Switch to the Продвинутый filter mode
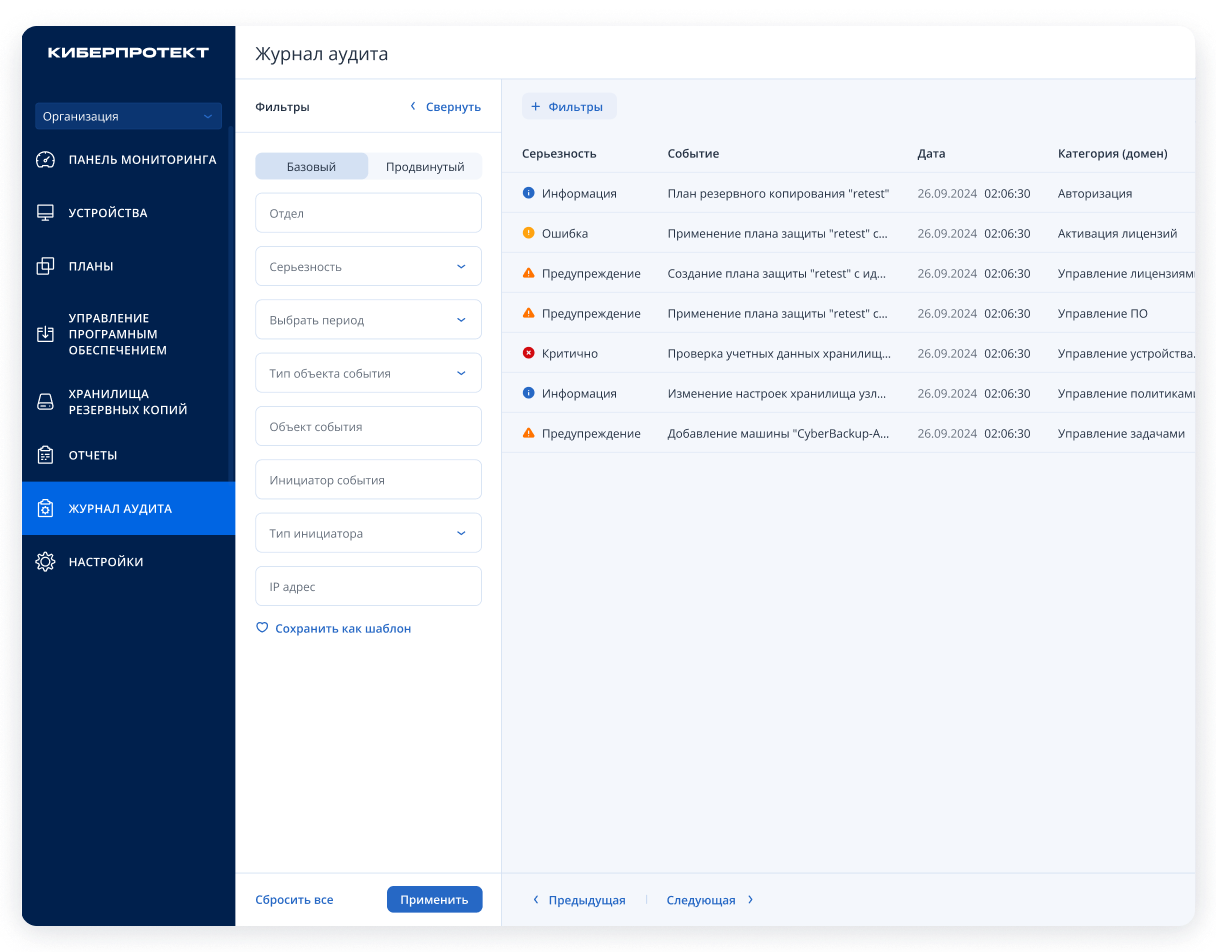 coord(425,167)
